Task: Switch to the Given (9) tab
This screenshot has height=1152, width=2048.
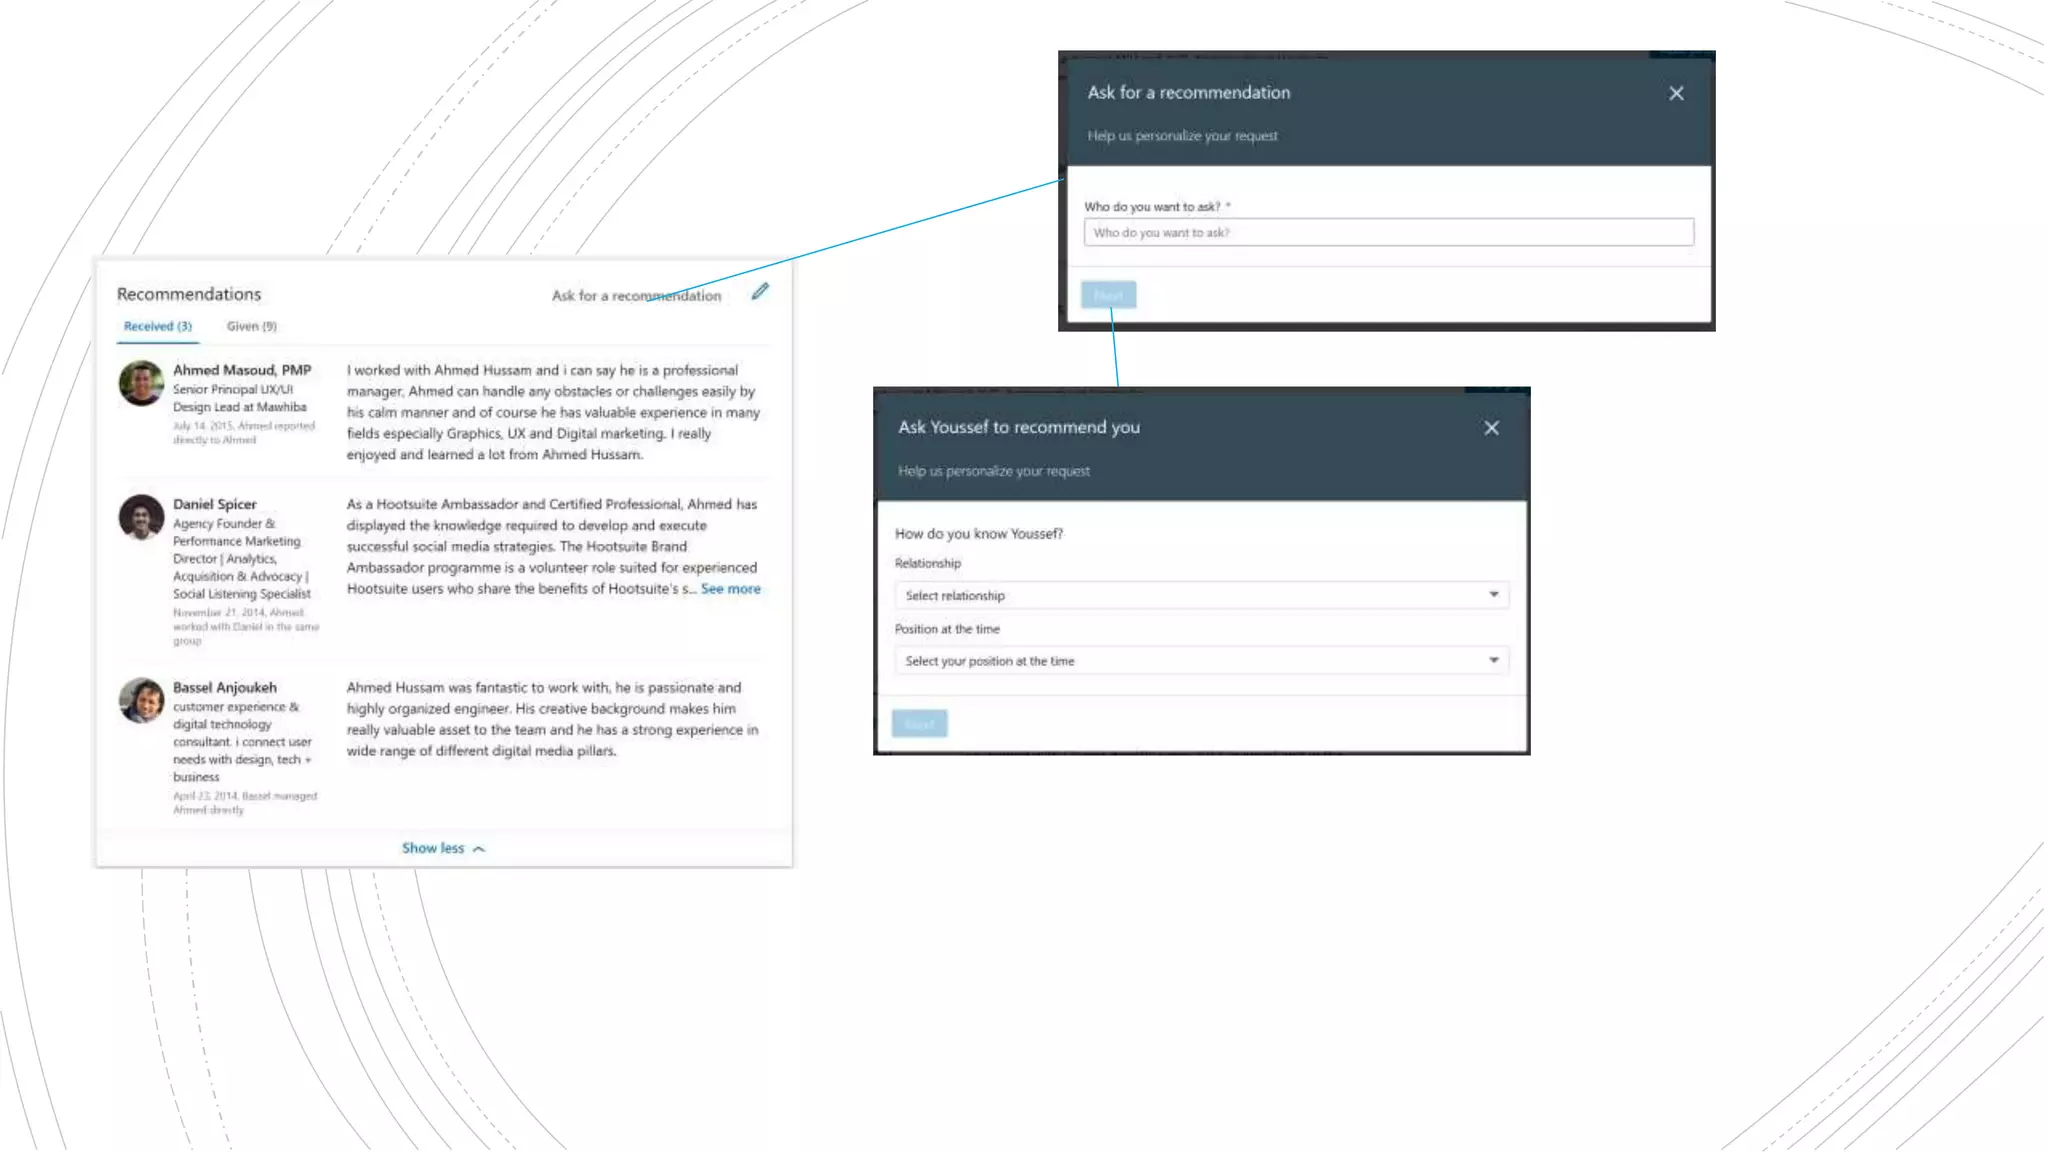Action: click(251, 326)
